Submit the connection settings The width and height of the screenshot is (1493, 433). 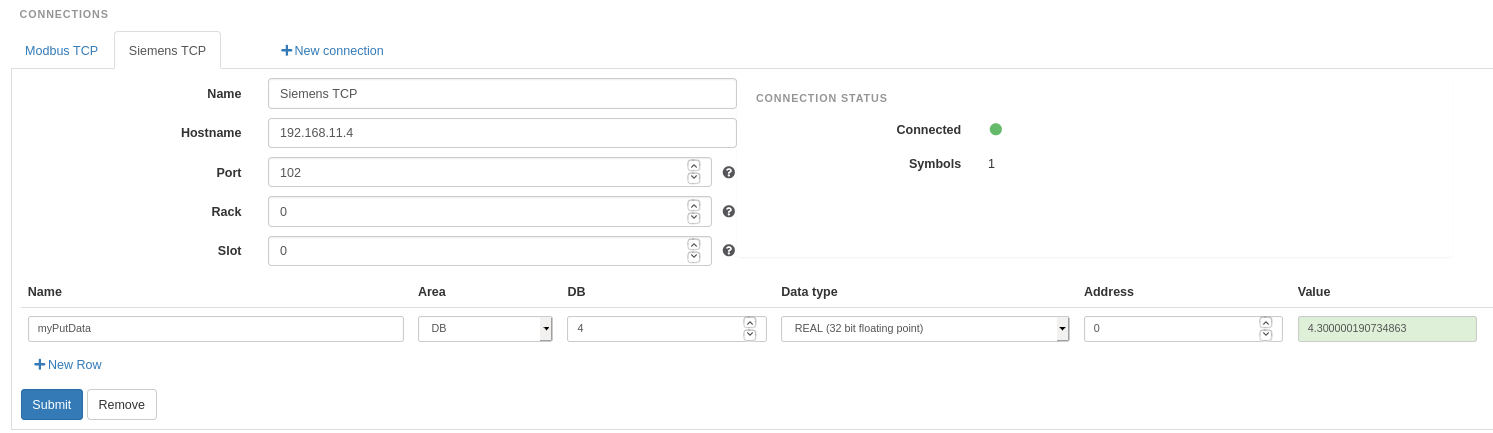click(x=52, y=404)
